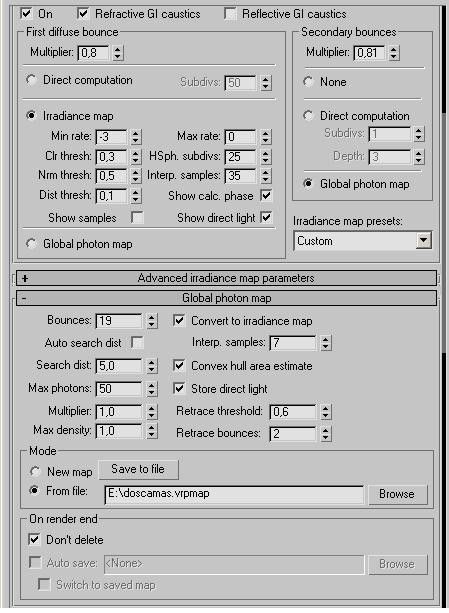Image resolution: width=449 pixels, height=613 pixels.
Task: Adjust the Max density spinner
Action: pyautogui.click(x=152, y=431)
